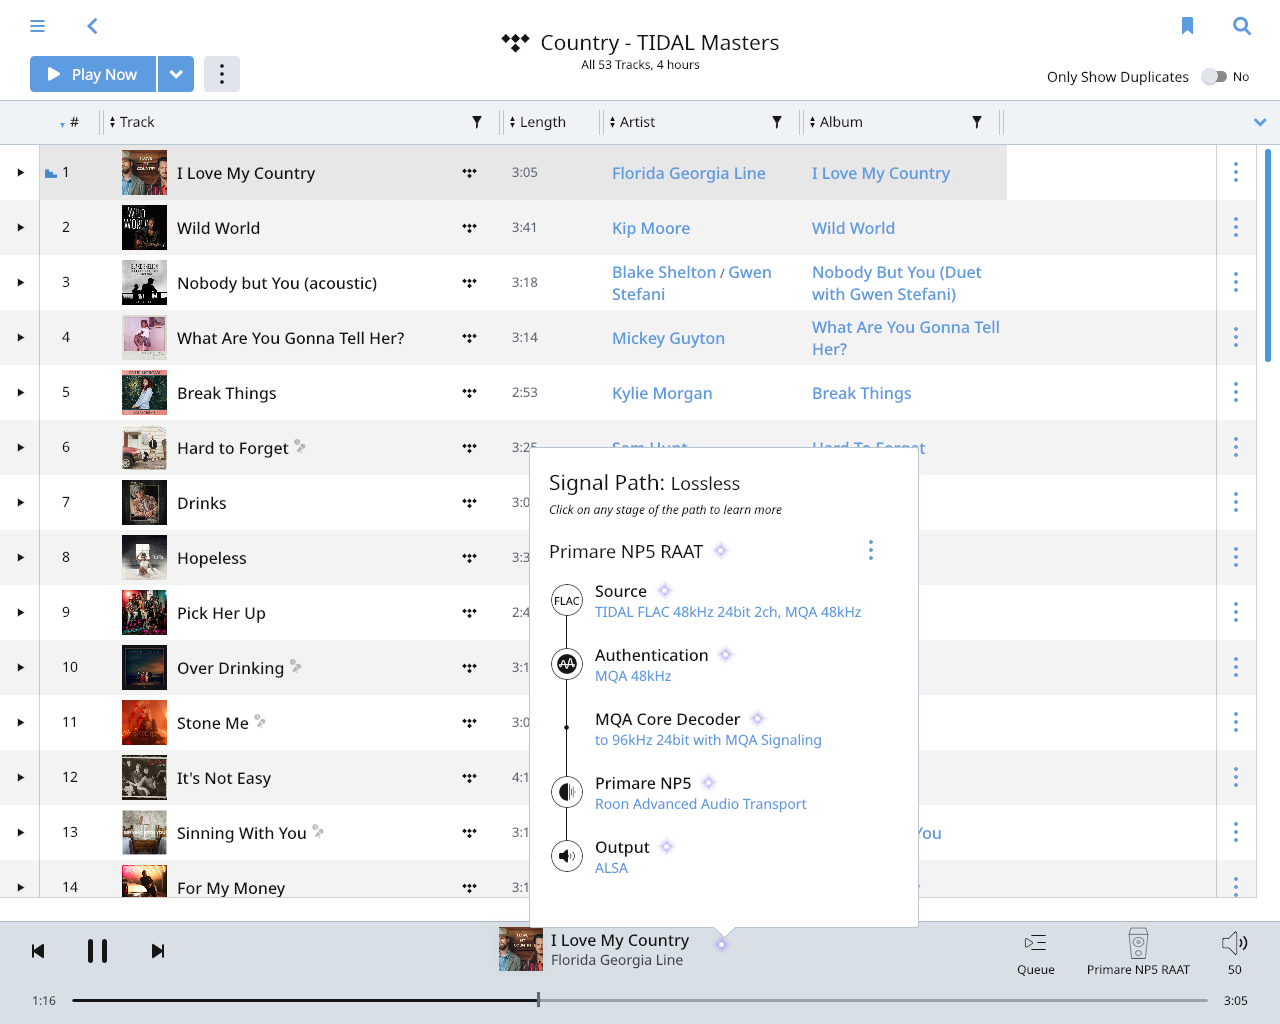1280x1024 pixels.
Task: Open more options for Break Things row
Action: [x=1236, y=392]
